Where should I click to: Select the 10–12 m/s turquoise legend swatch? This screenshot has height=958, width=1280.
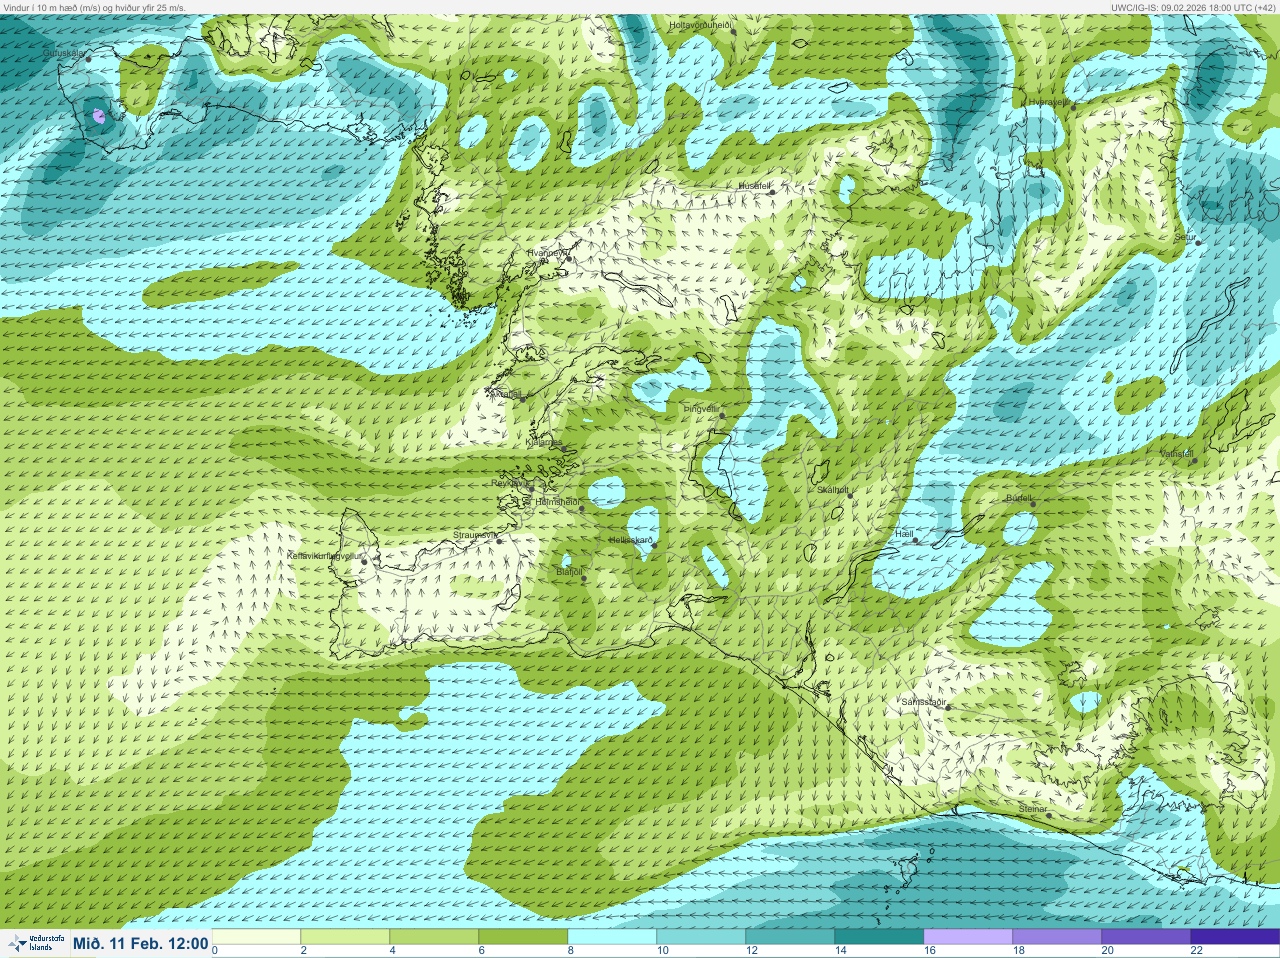[x=701, y=936]
